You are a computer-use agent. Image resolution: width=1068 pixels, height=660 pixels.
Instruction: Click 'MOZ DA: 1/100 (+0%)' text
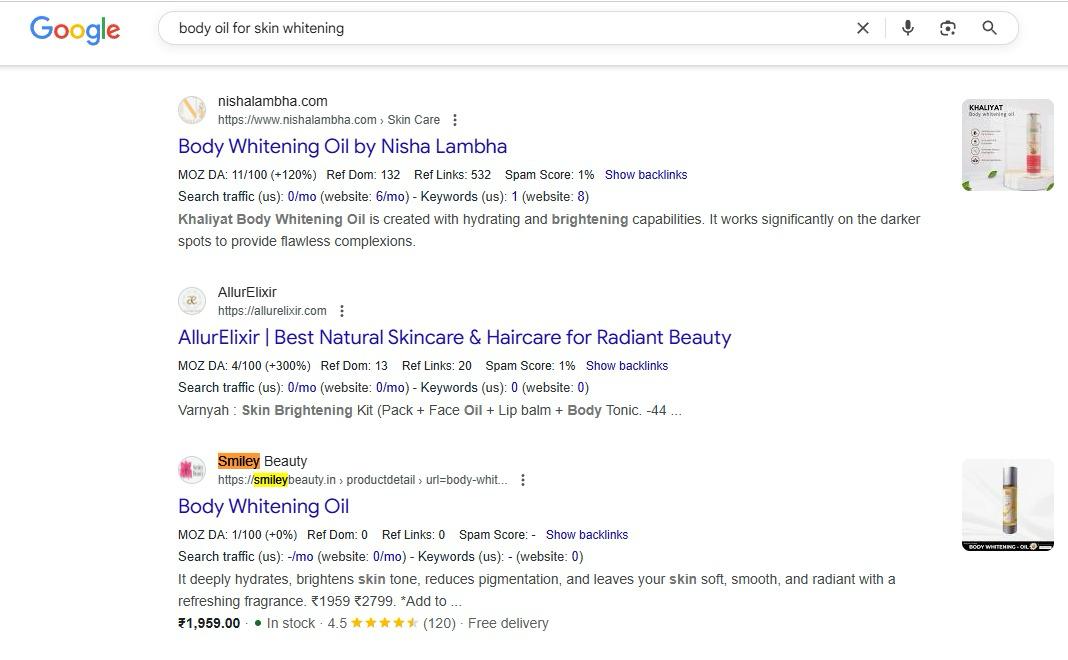[238, 534]
